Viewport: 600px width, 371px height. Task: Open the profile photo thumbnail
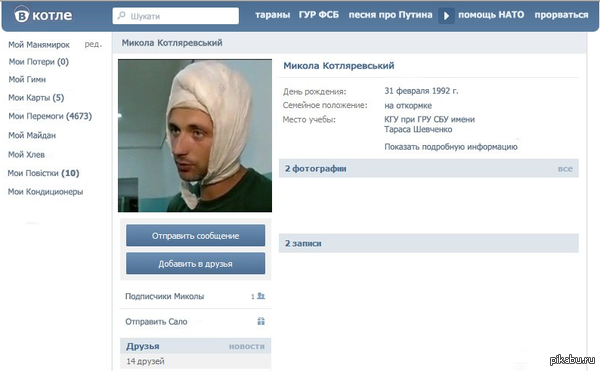coord(195,135)
